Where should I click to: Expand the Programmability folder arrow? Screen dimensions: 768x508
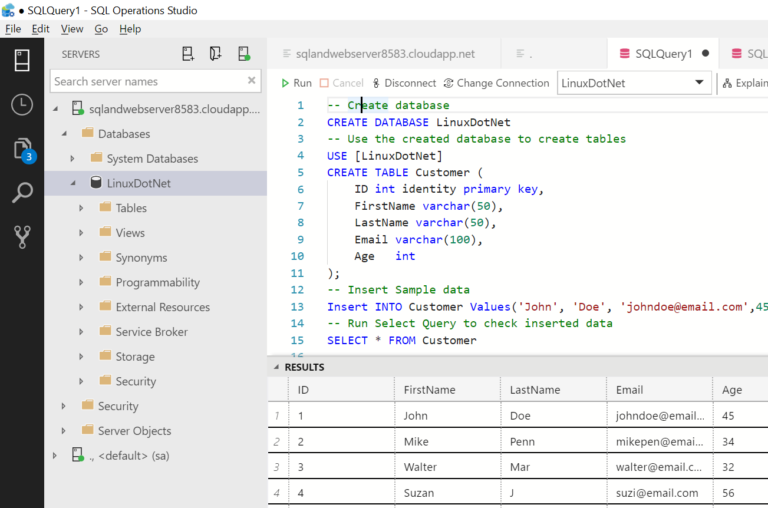[x=81, y=282]
